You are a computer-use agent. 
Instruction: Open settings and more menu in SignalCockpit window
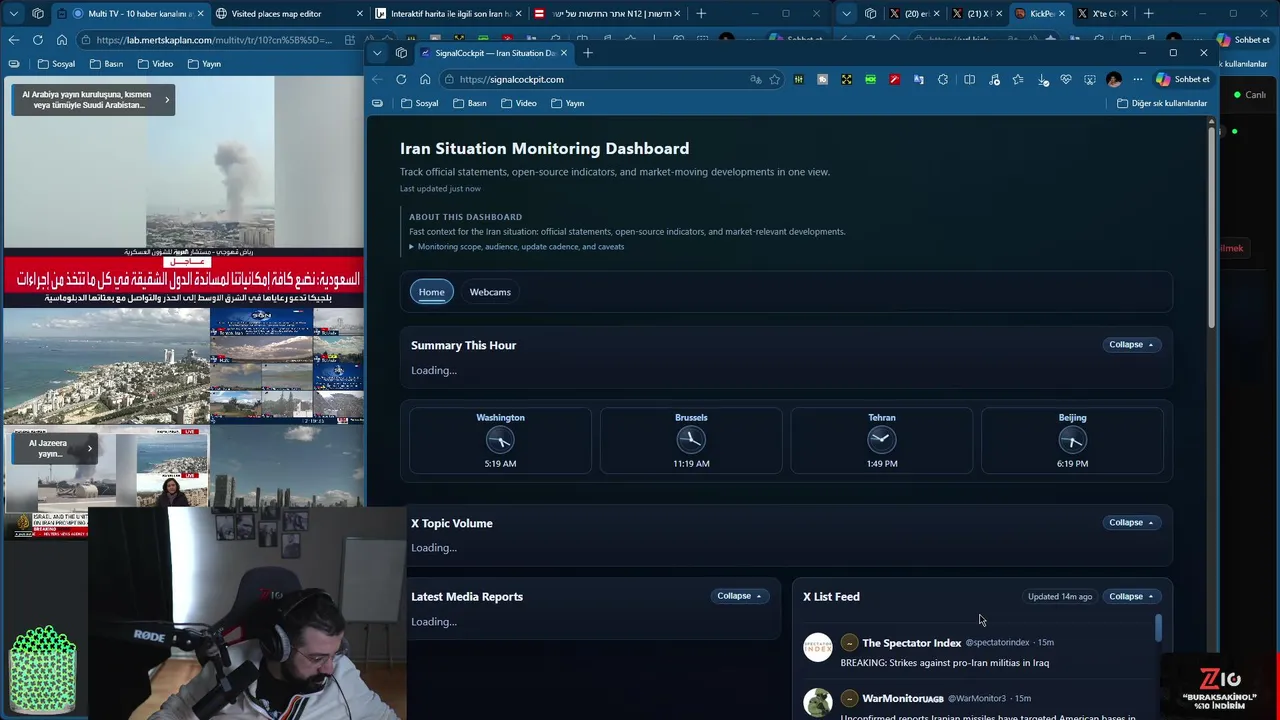(1137, 79)
